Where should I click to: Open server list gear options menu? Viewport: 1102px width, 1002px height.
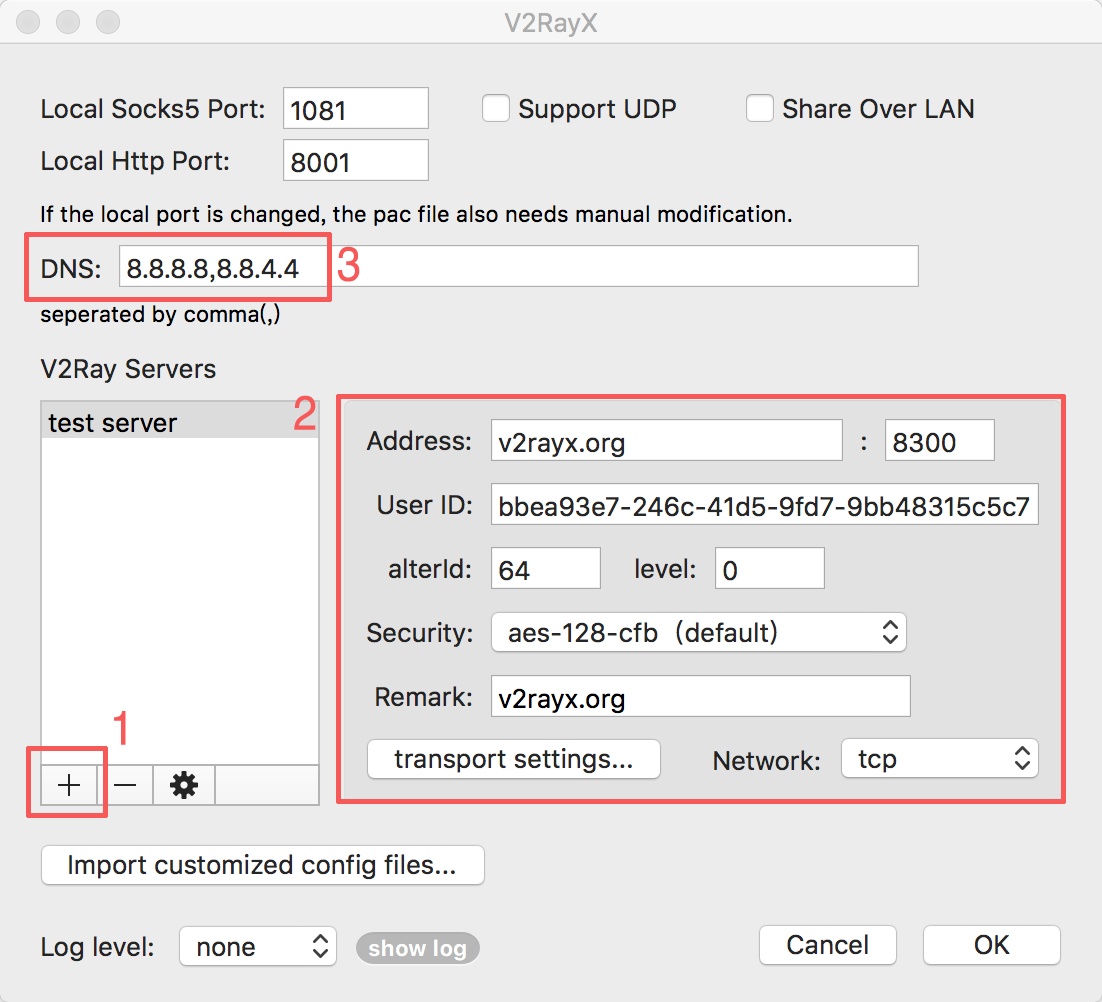click(x=183, y=785)
